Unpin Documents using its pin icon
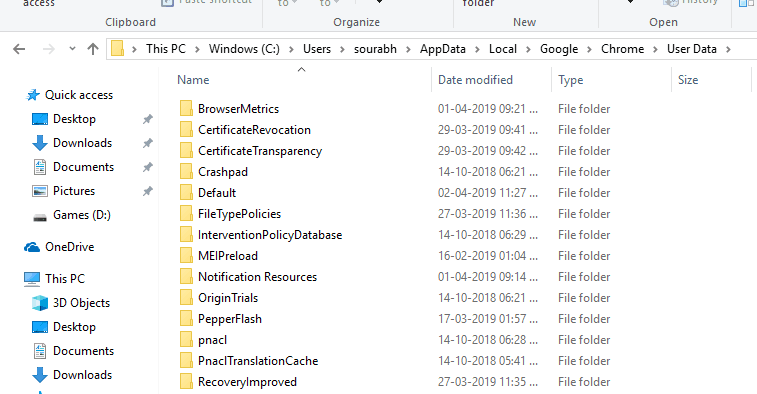Screen dimensions: 757x394 point(148,167)
